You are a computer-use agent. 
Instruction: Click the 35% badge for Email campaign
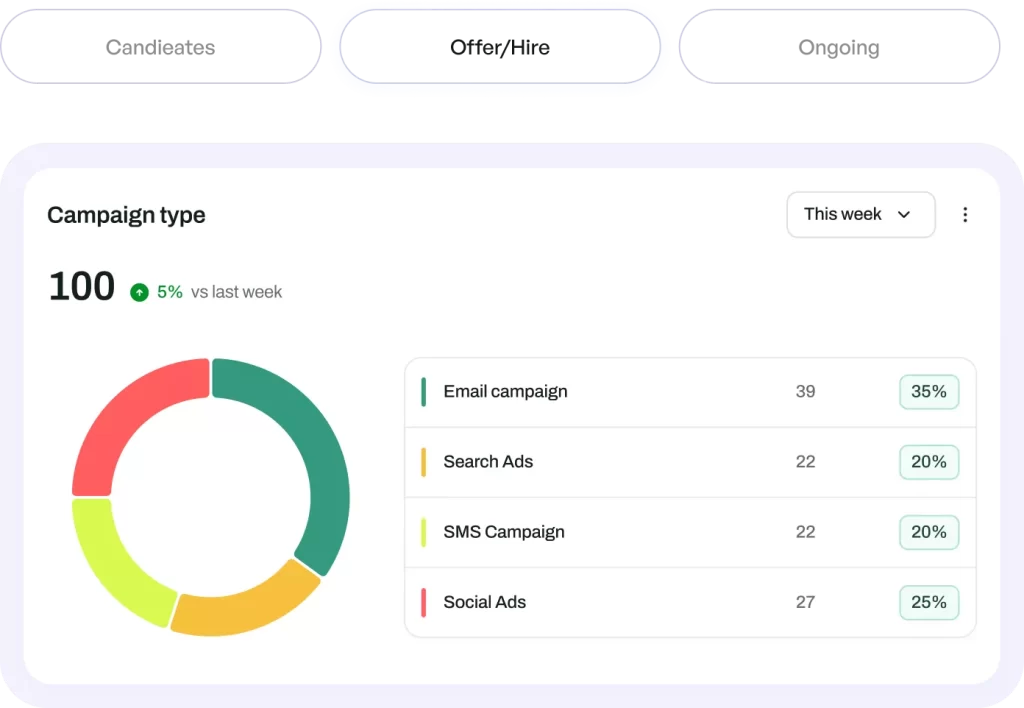929,392
